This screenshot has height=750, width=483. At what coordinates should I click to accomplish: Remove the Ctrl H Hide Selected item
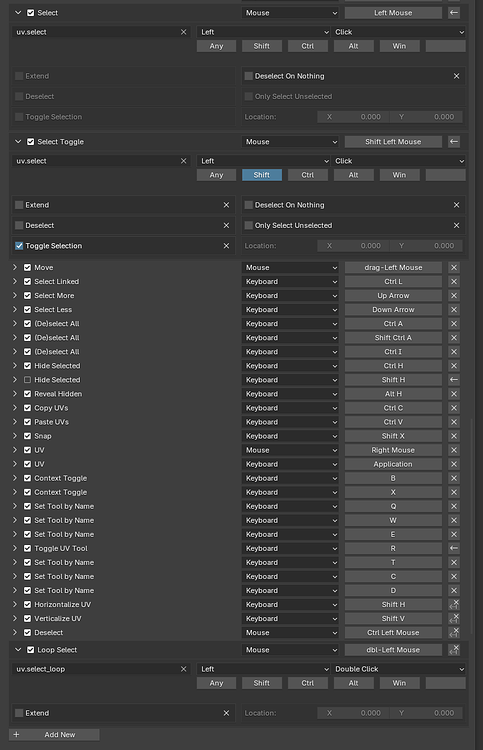454,366
